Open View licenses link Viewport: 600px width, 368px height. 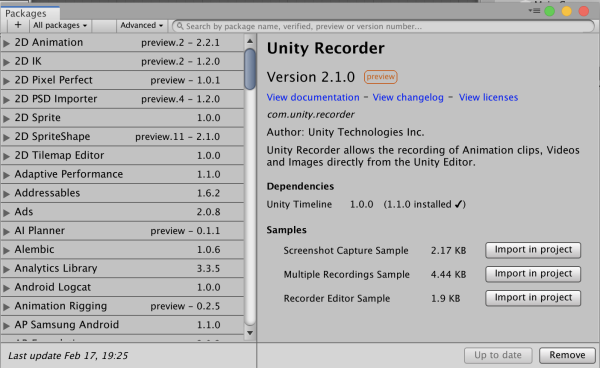coord(488,97)
